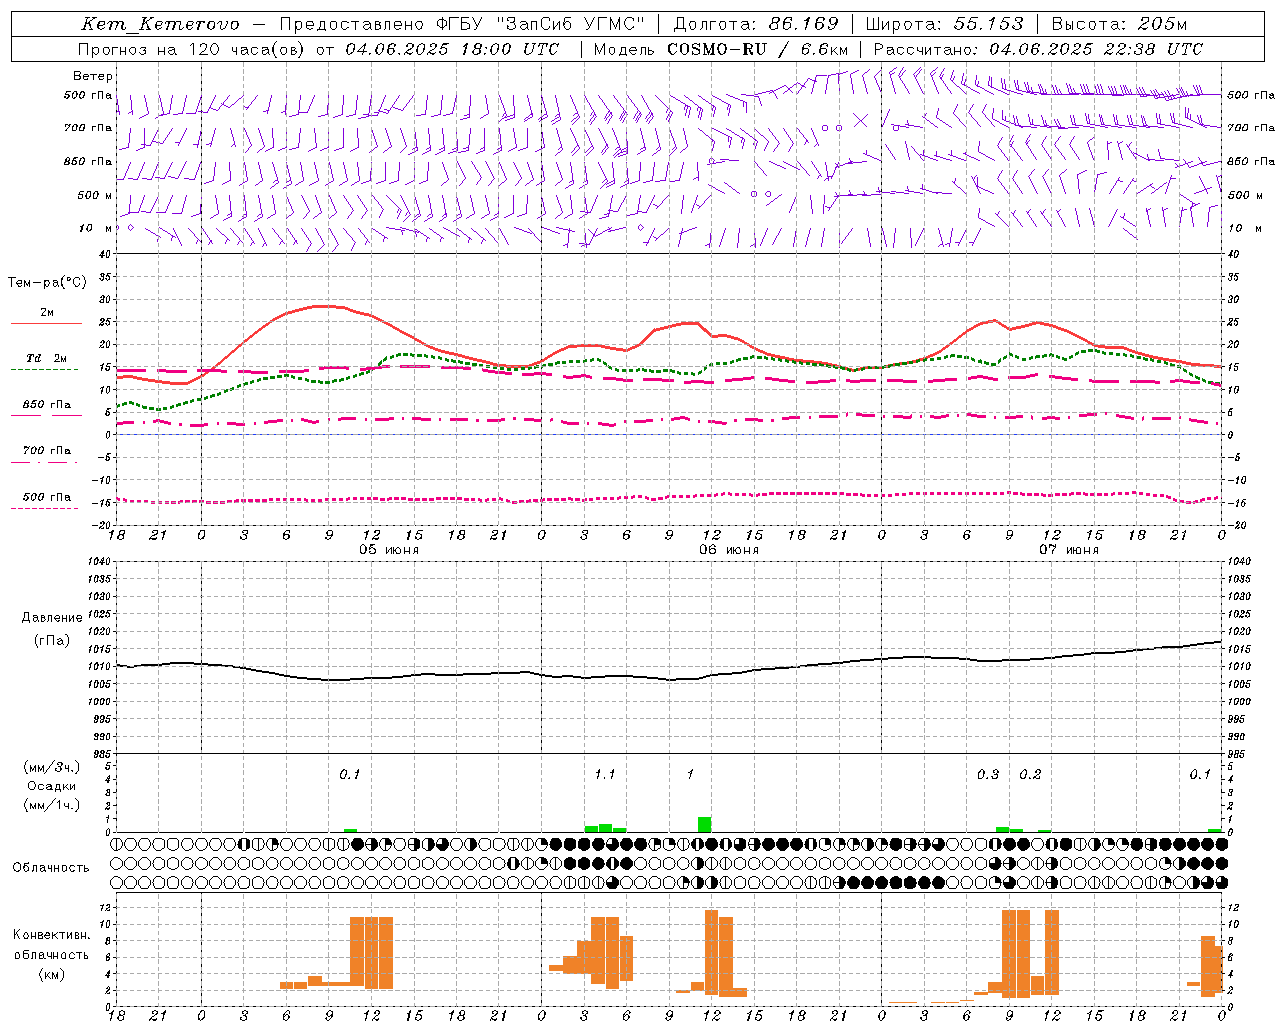This screenshot has width=1280, height=1024.
Task: Select the 'Долгота: 86.169' header value
Action: (x=756, y=24)
